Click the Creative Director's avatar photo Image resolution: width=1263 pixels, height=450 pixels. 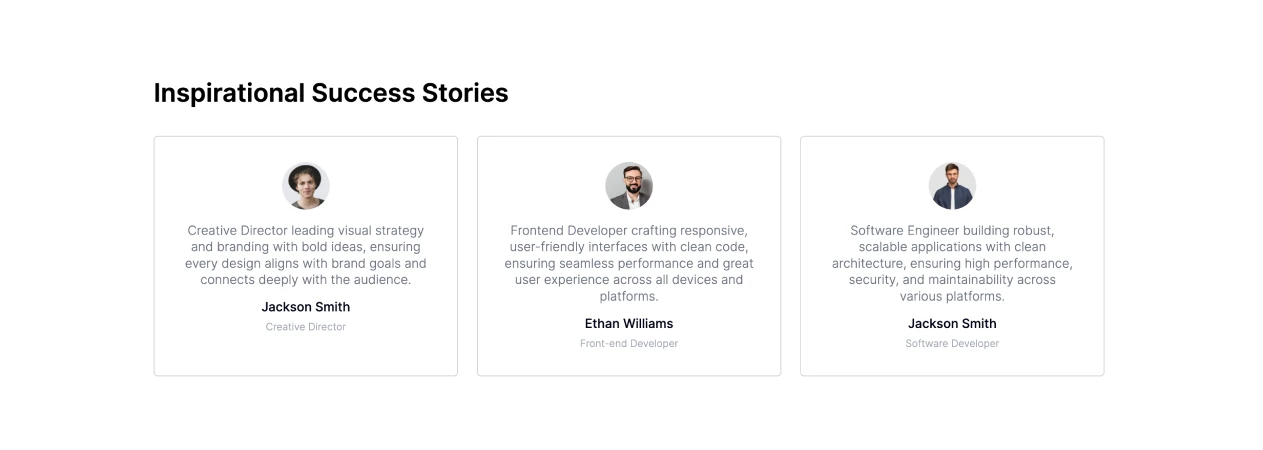coord(305,186)
